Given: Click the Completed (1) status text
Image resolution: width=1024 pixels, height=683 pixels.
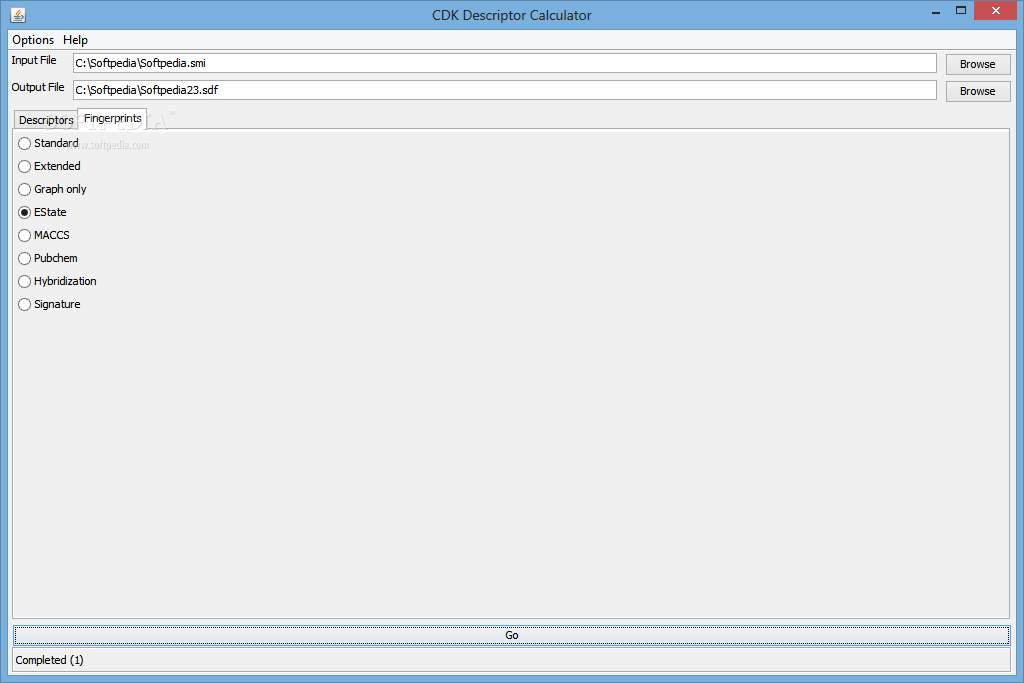Looking at the screenshot, I should (x=50, y=660).
